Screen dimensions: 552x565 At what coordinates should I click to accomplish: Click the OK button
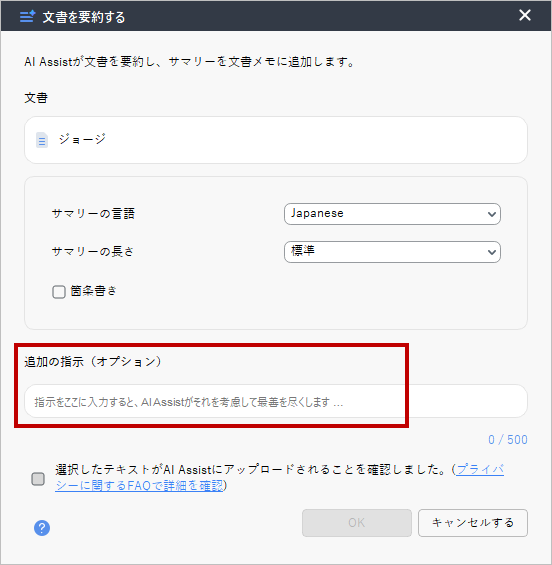[x=357, y=522]
